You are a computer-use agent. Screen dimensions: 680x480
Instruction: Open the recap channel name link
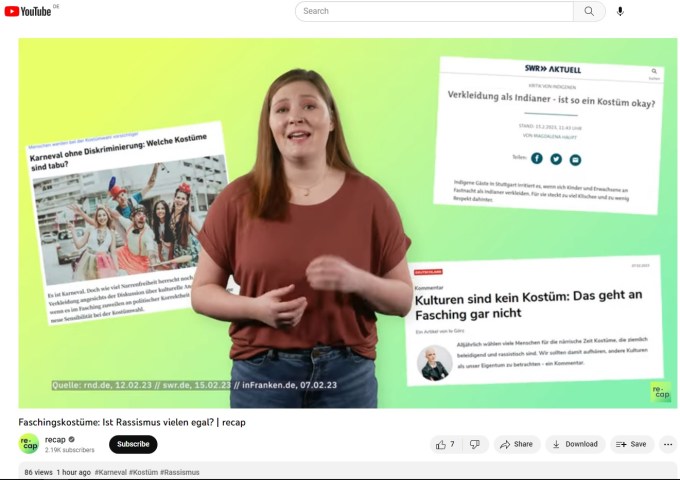[55, 439]
